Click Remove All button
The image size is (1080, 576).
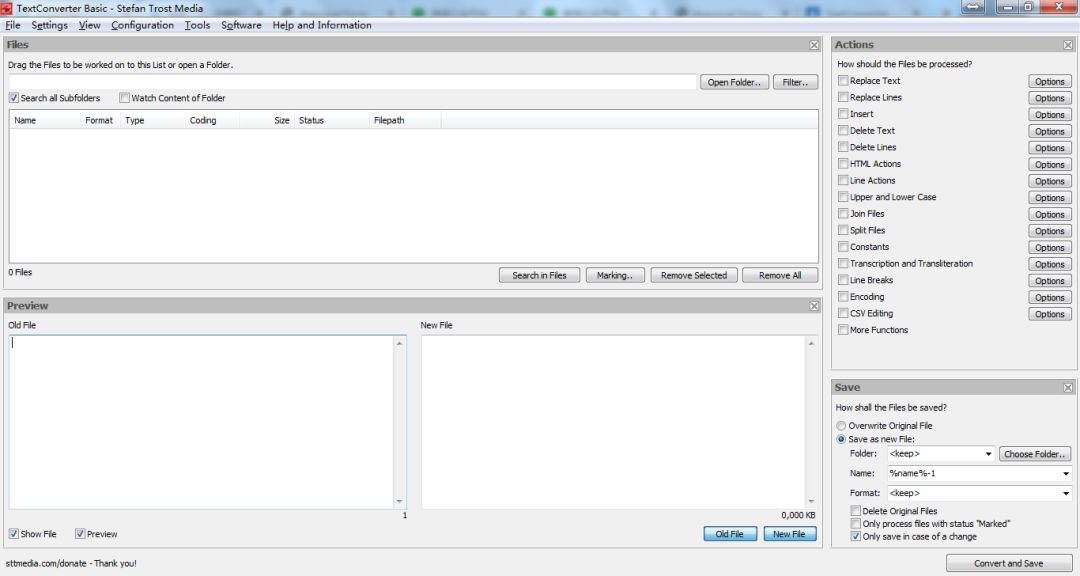tap(780, 276)
